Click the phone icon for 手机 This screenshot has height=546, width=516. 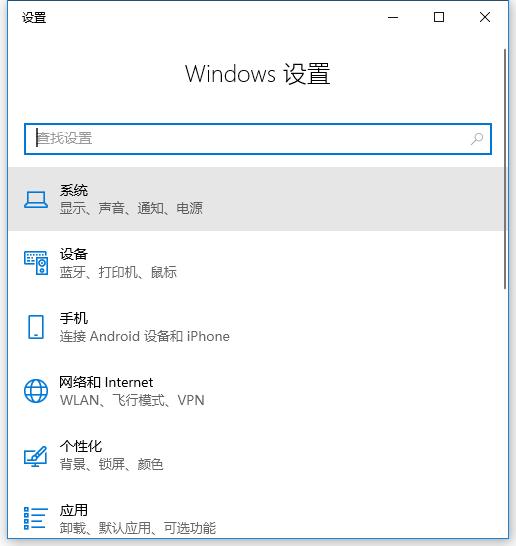(36, 327)
